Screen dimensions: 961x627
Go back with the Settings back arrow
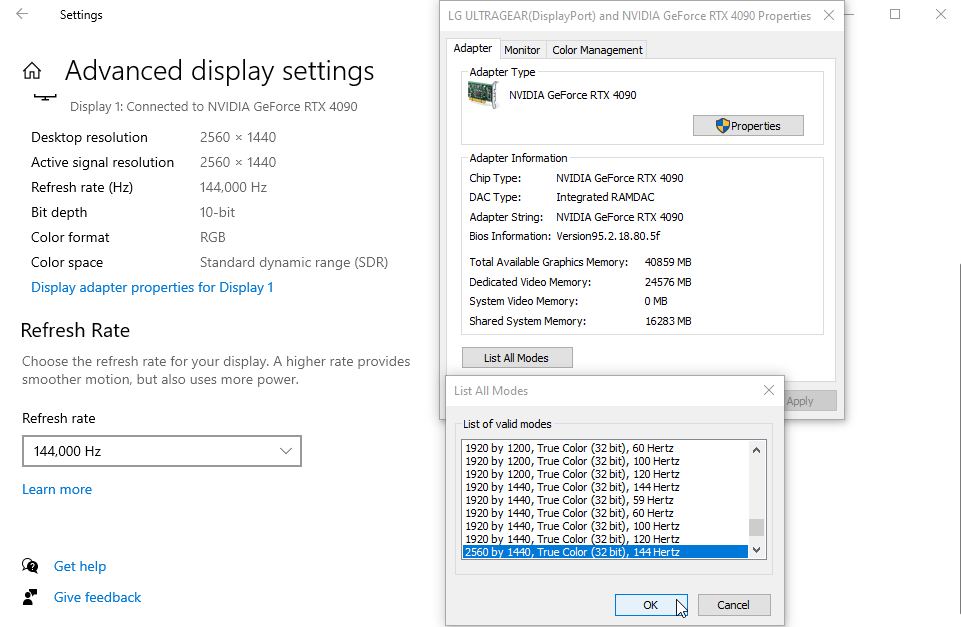point(22,14)
